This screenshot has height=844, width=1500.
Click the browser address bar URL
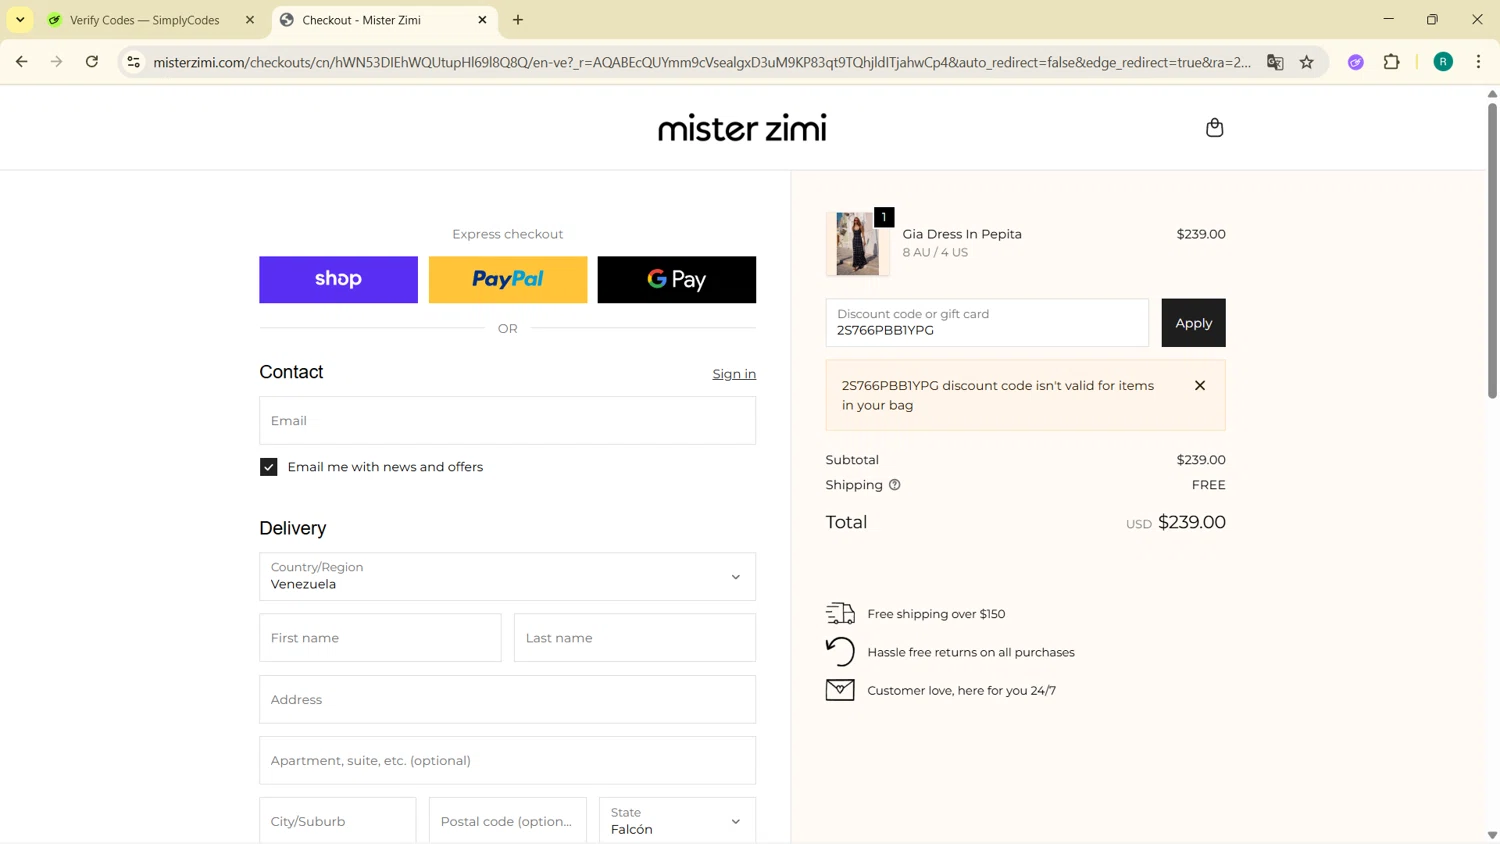click(x=700, y=62)
